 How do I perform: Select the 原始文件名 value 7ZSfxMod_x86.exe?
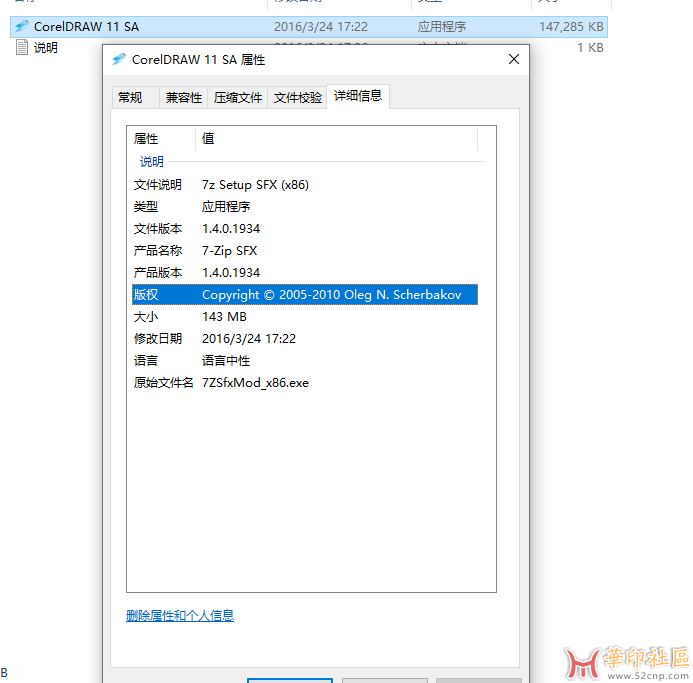pos(255,383)
